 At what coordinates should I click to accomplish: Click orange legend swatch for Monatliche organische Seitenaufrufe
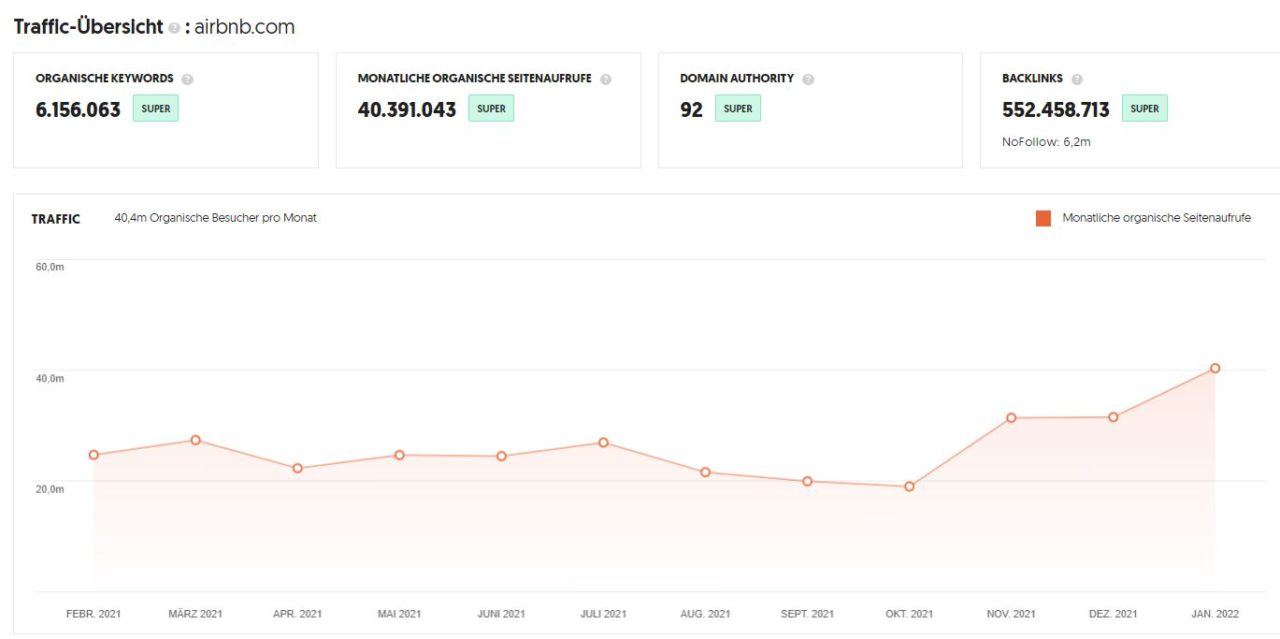(x=1043, y=218)
